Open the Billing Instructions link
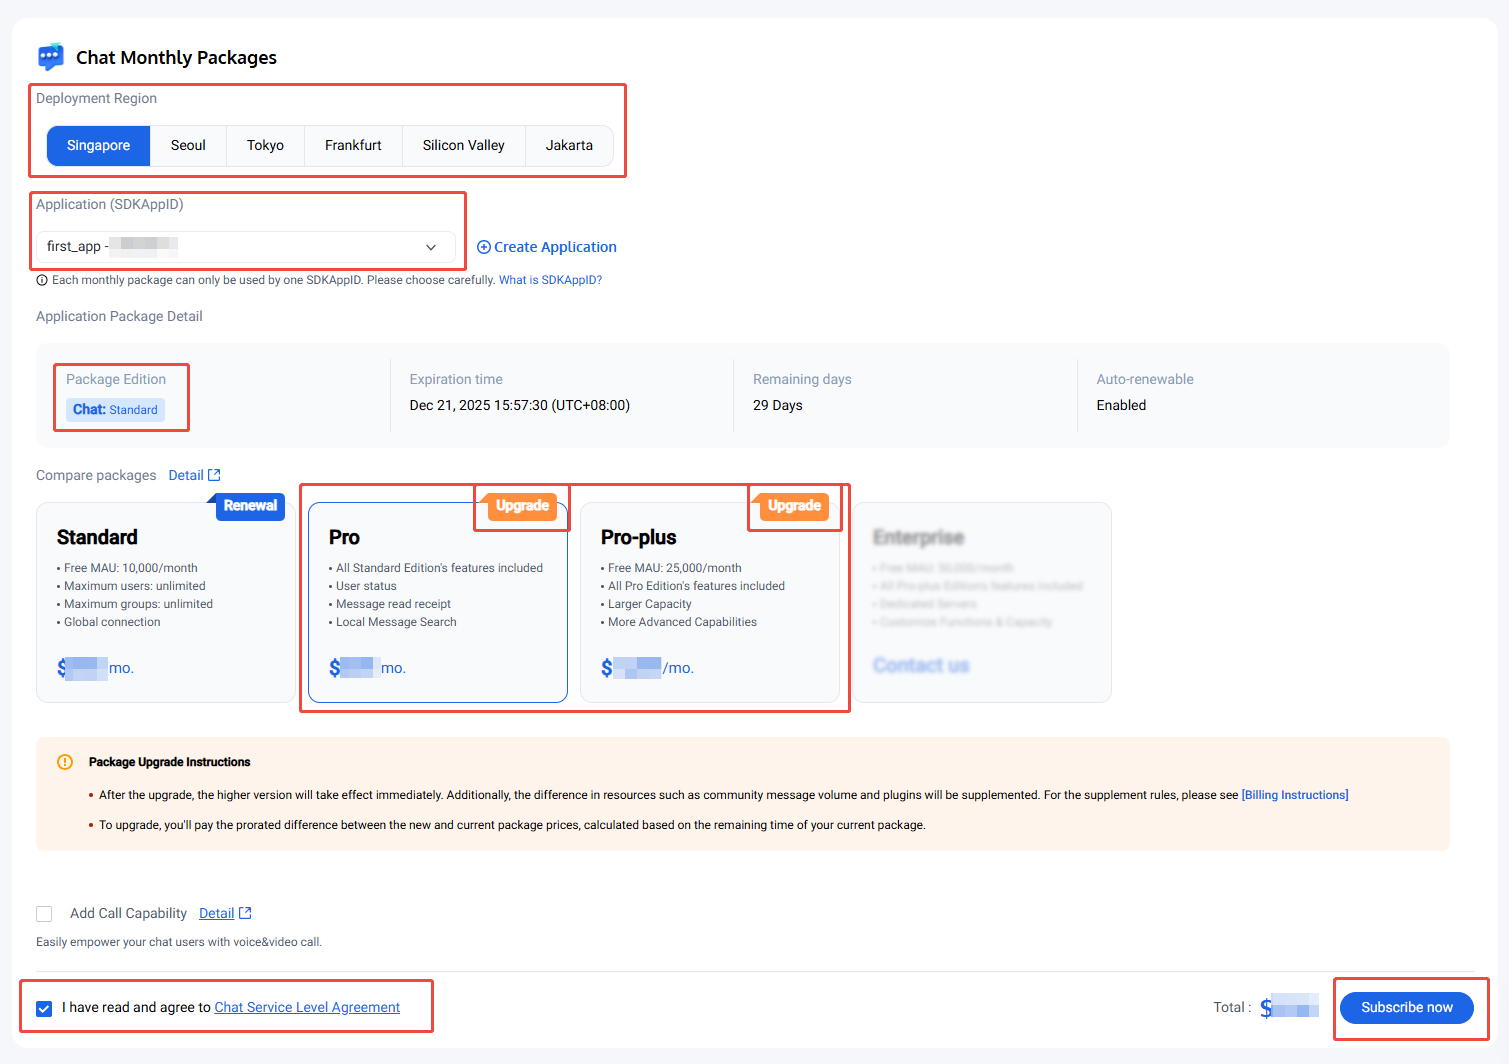Image resolution: width=1509 pixels, height=1064 pixels. [1294, 795]
